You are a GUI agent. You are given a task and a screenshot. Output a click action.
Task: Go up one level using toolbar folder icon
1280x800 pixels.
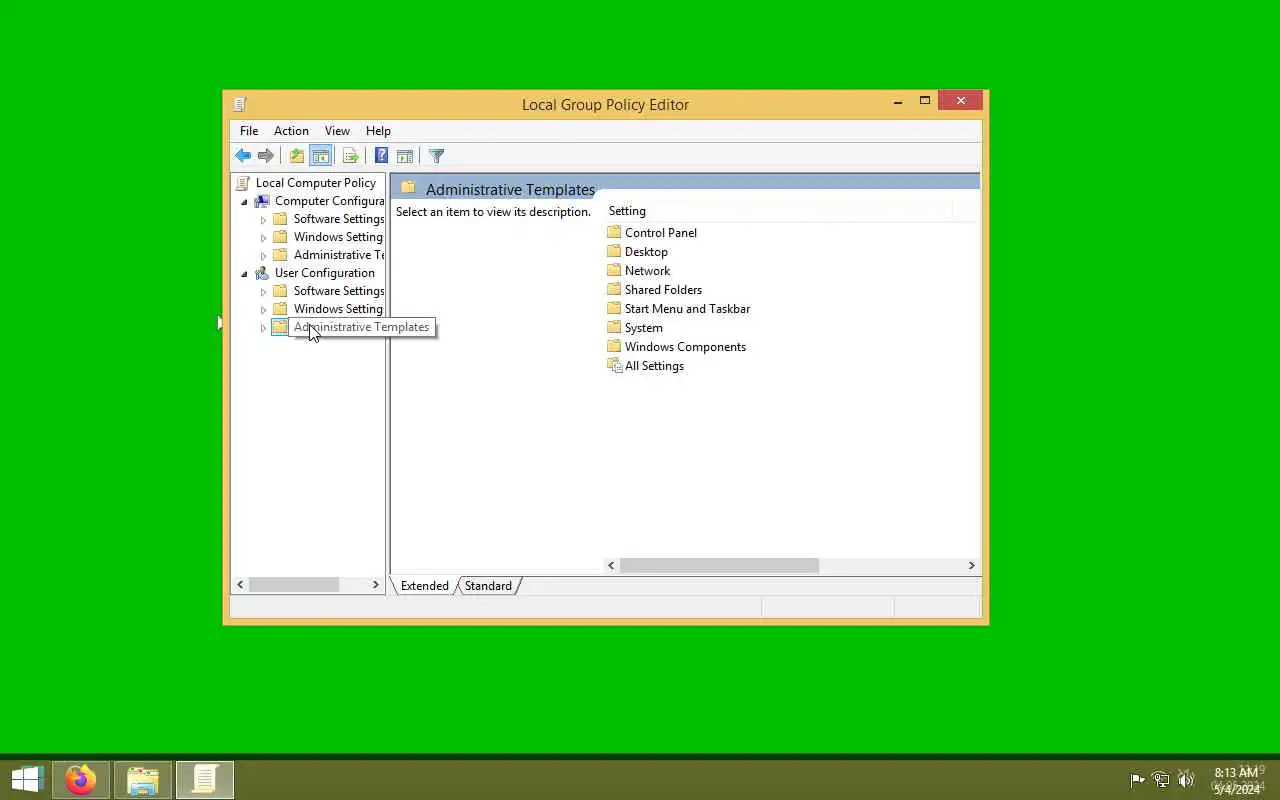tap(297, 156)
